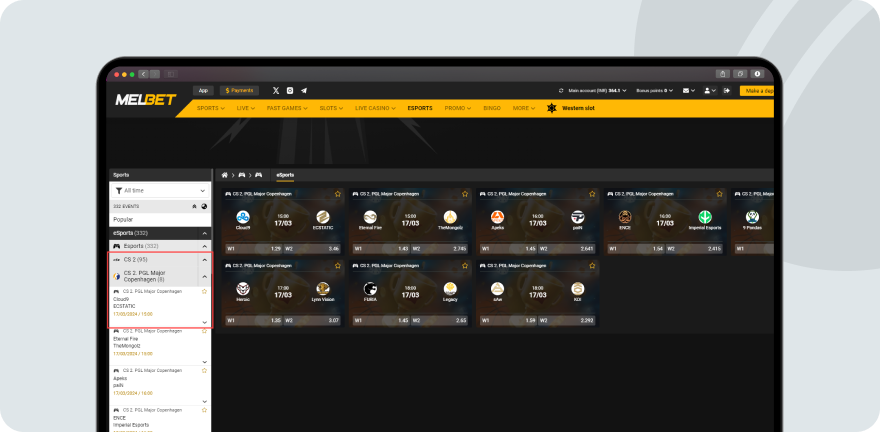Select the ESPORTS menu item
This screenshot has width=880, height=432.
420,108
